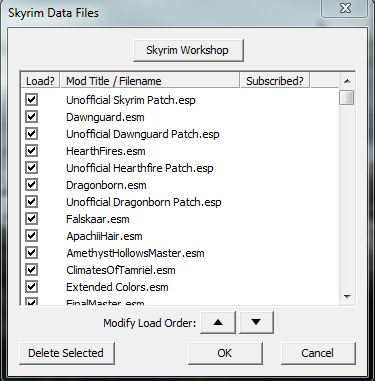This screenshot has height=381, width=375.
Task: Click the mod list scrollbar thumb
Action: point(347,98)
